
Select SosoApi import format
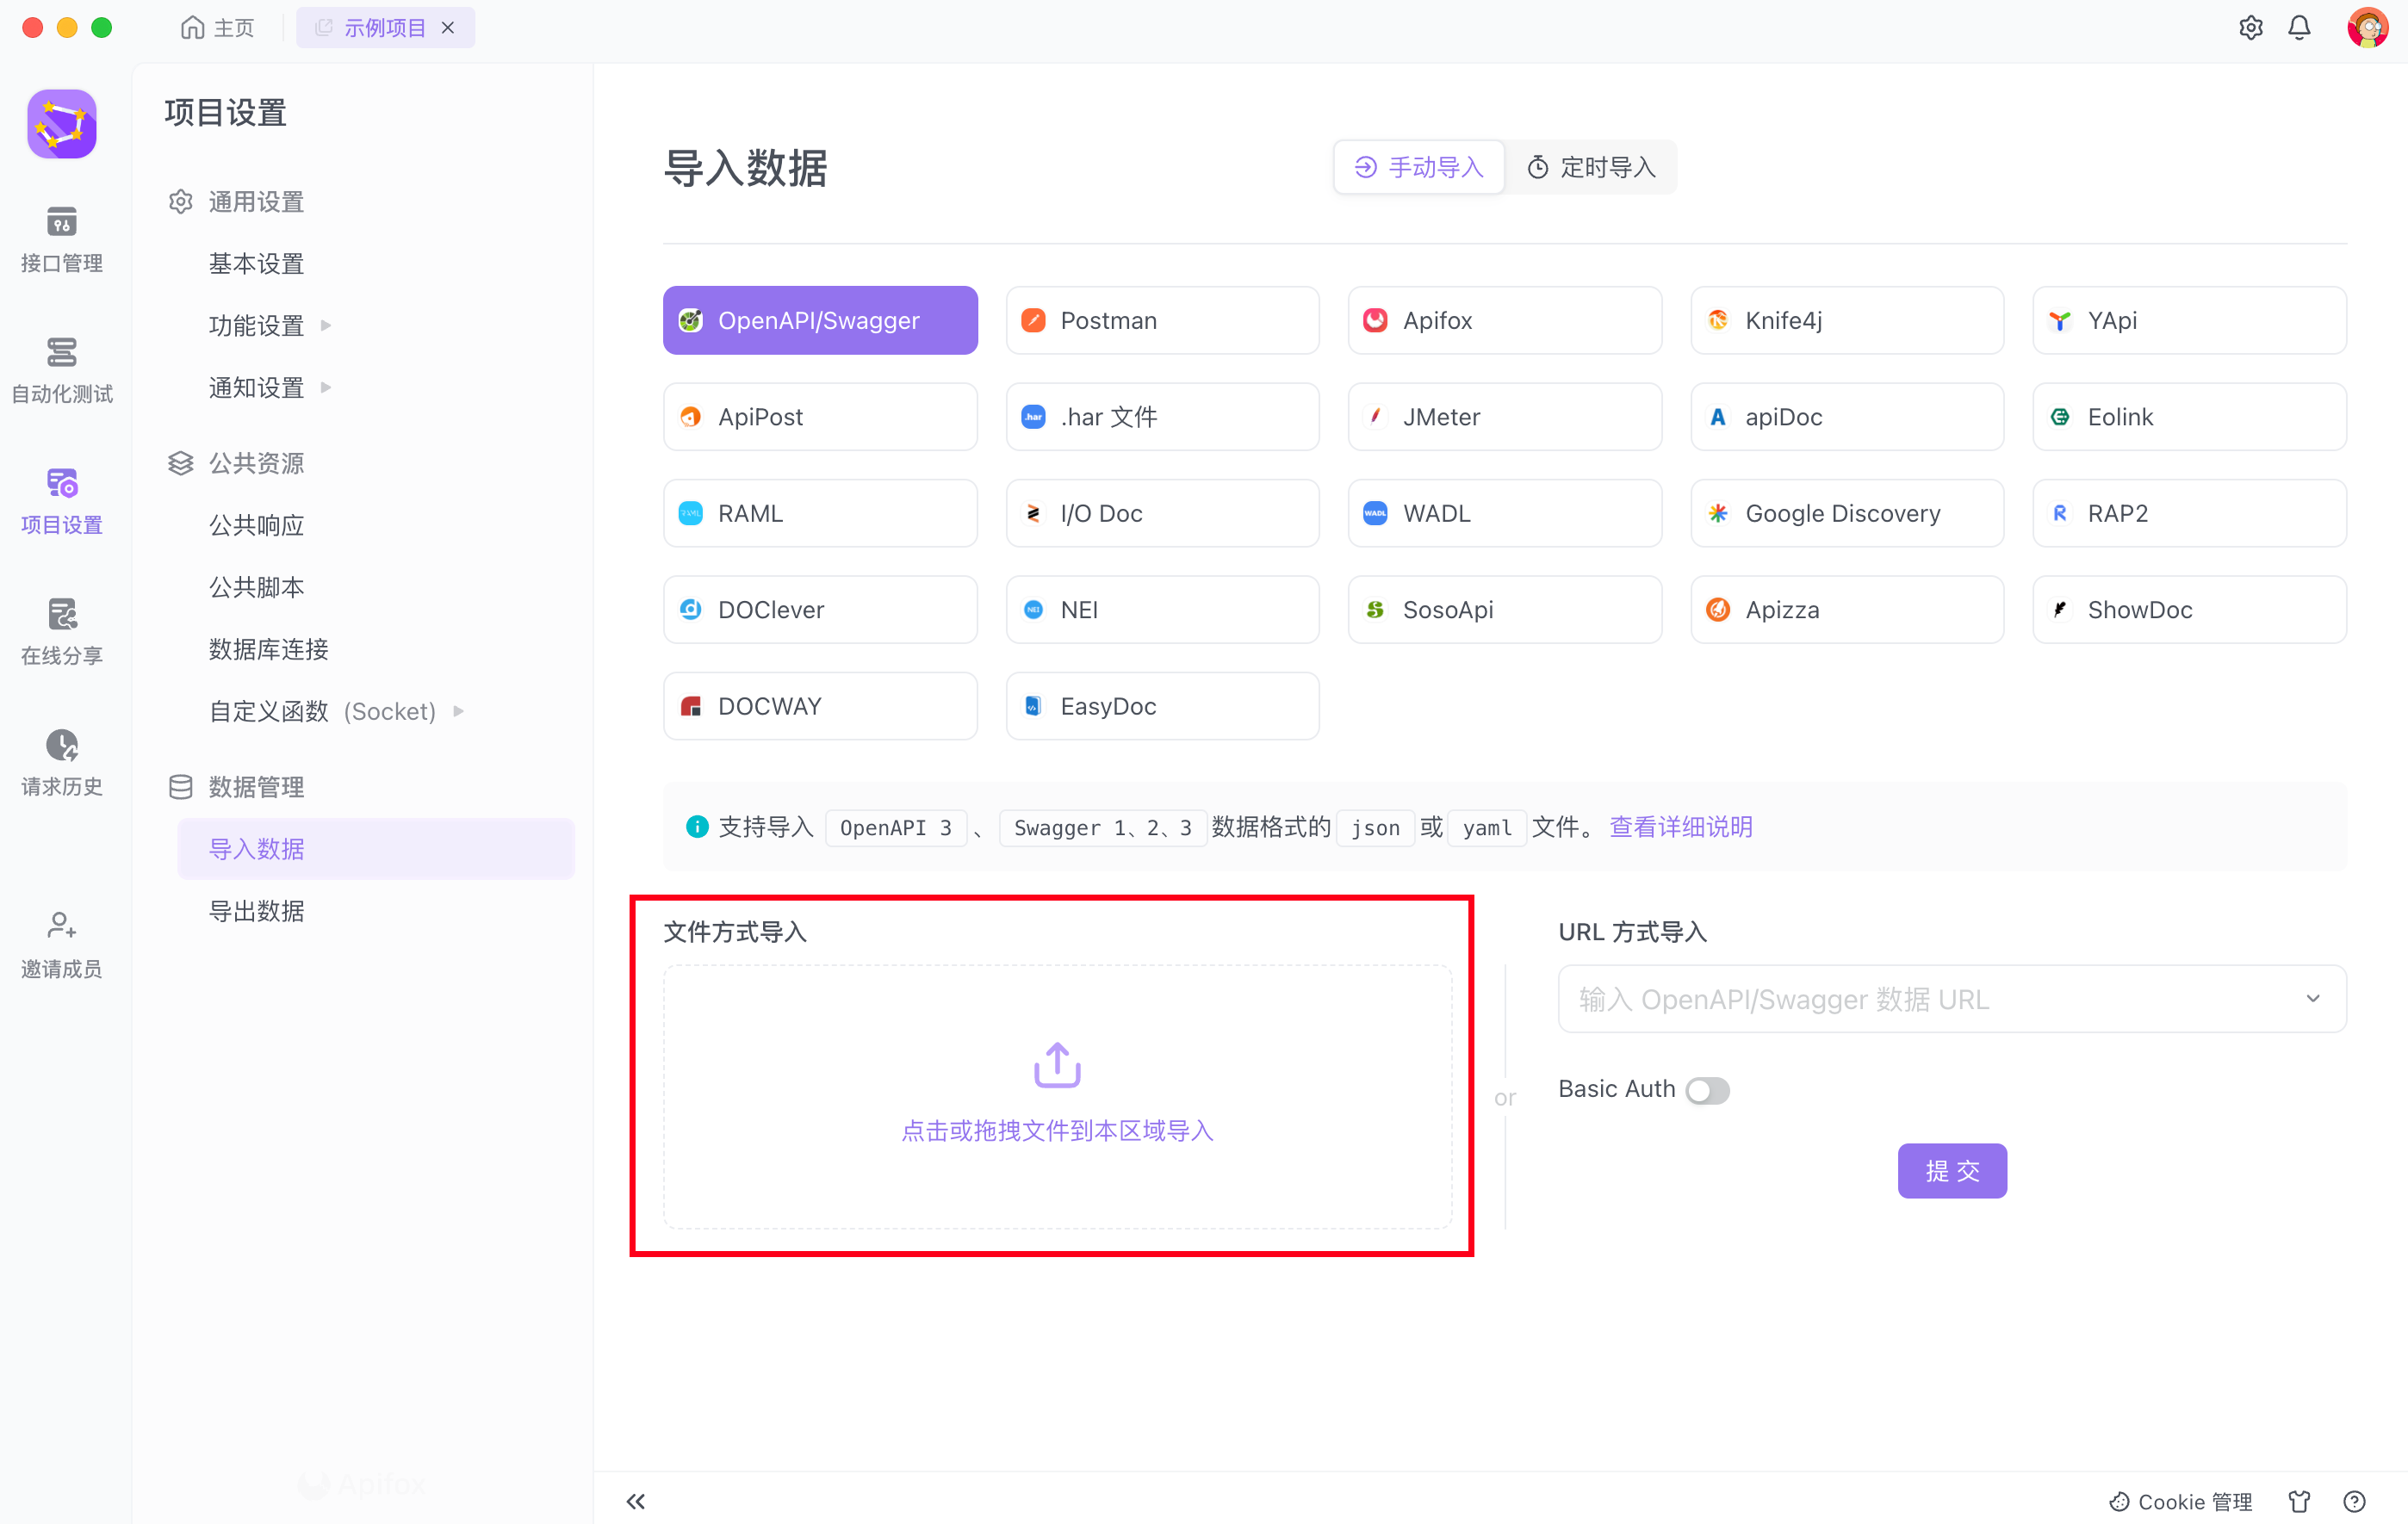(1504, 610)
